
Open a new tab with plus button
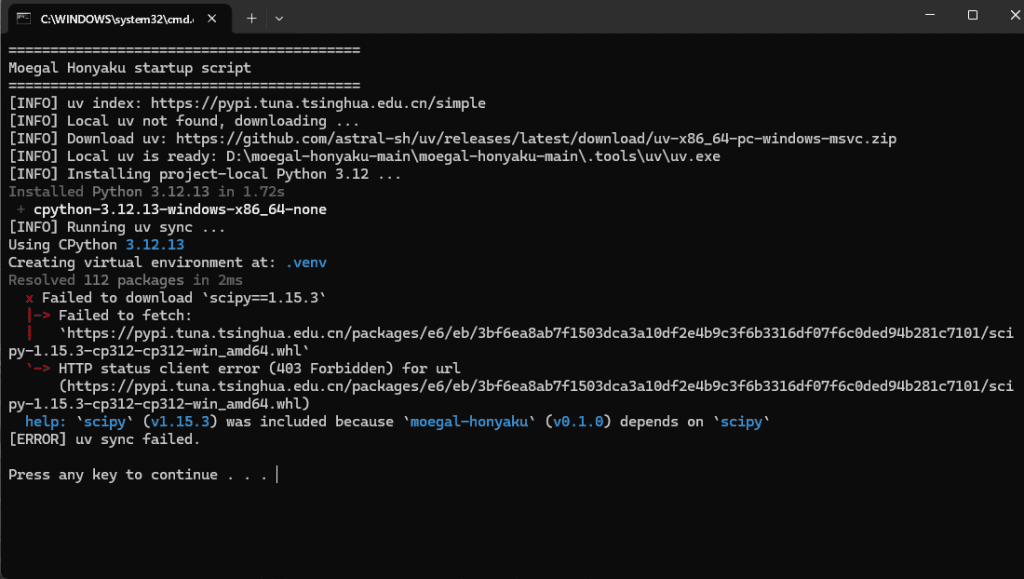(251, 18)
